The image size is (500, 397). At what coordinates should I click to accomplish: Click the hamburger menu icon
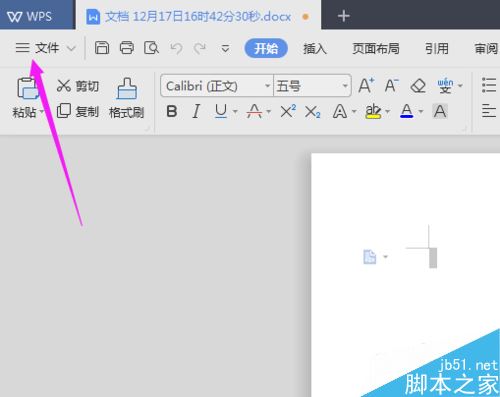click(x=23, y=48)
